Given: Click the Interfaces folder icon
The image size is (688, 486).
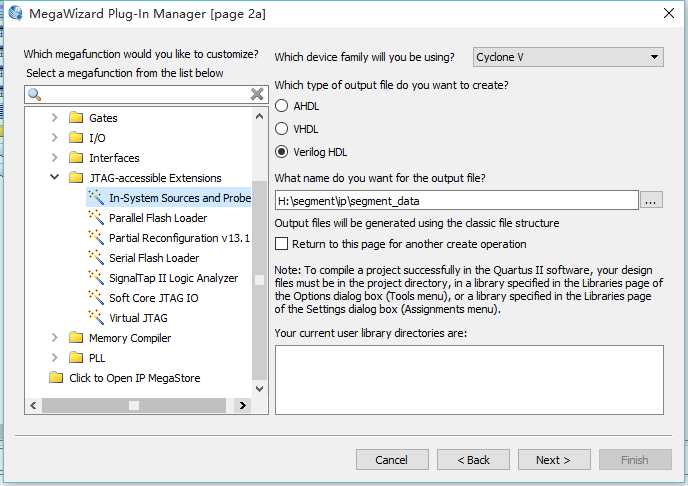Looking at the screenshot, I should pos(76,157).
